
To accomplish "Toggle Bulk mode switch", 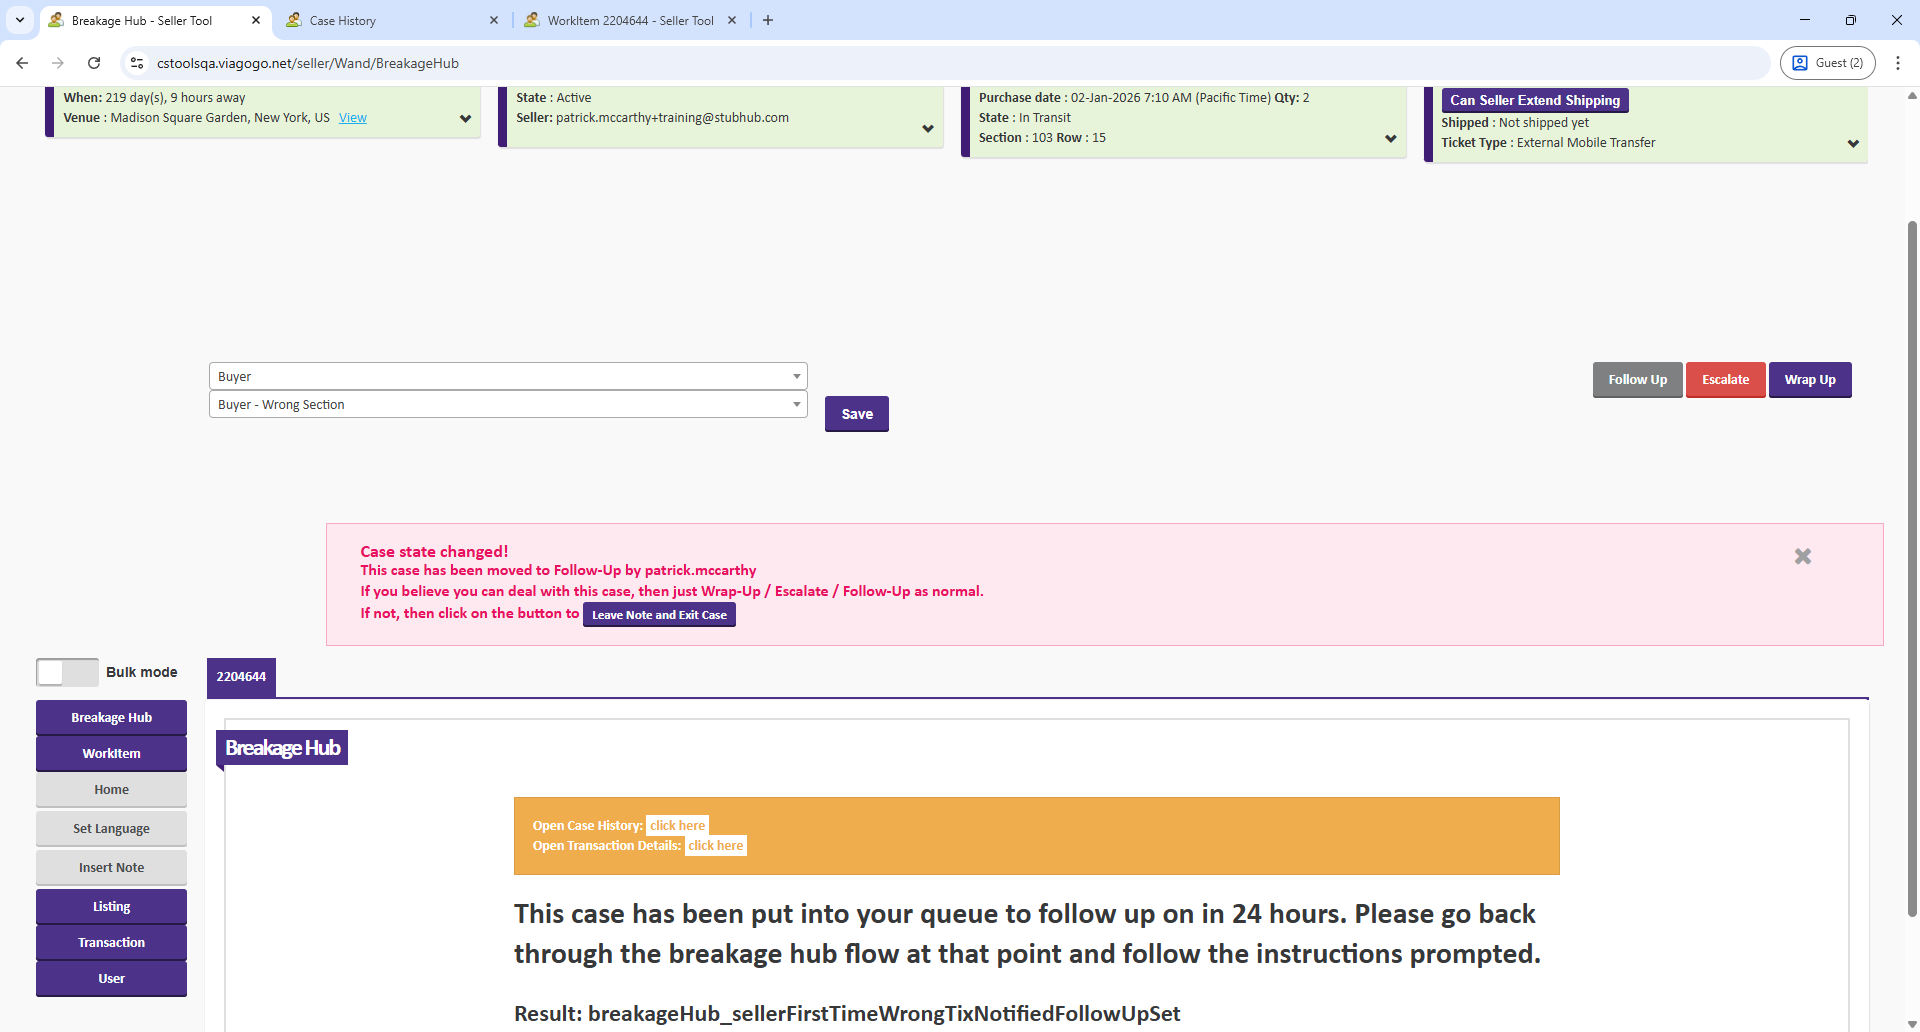I will [x=67, y=672].
